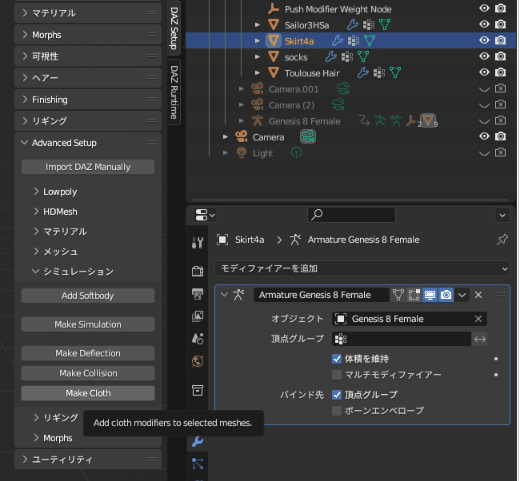519x481 pixels.
Task: Show hidden Light object in viewport
Action: click(x=484, y=153)
